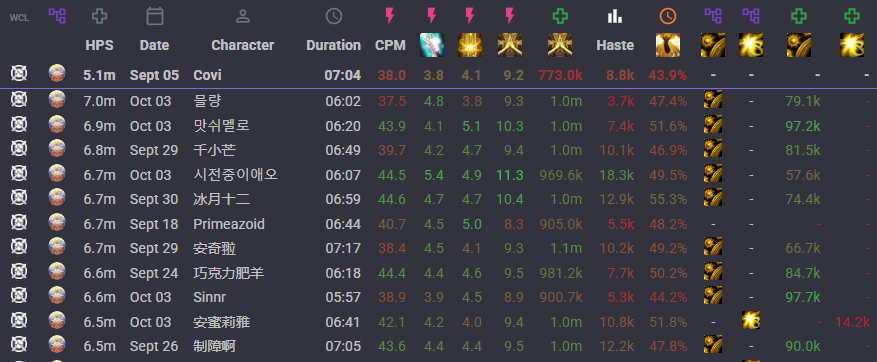Click the bar chart icon above Haste
The width and height of the screenshot is (877, 362).
point(615,16)
